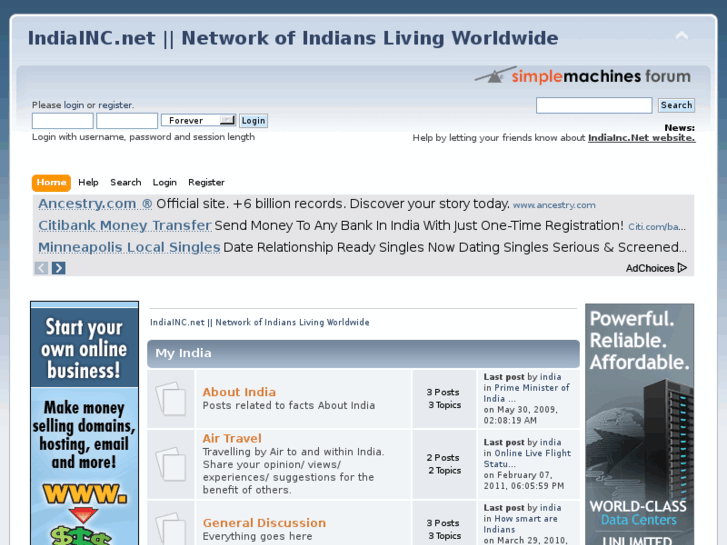
Task: Open the Login menu item
Action: coord(165,182)
